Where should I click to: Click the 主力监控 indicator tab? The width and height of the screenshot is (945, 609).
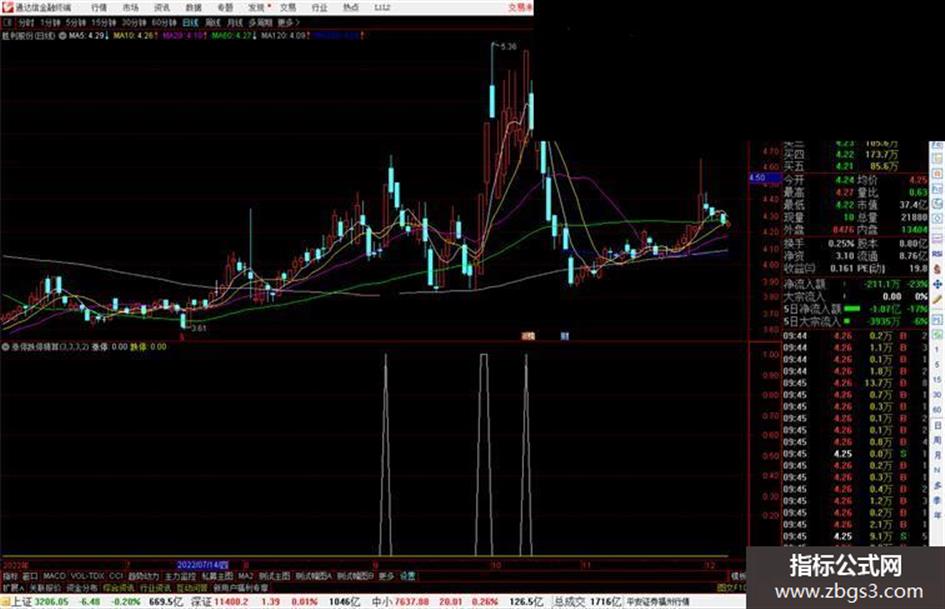[x=181, y=576]
